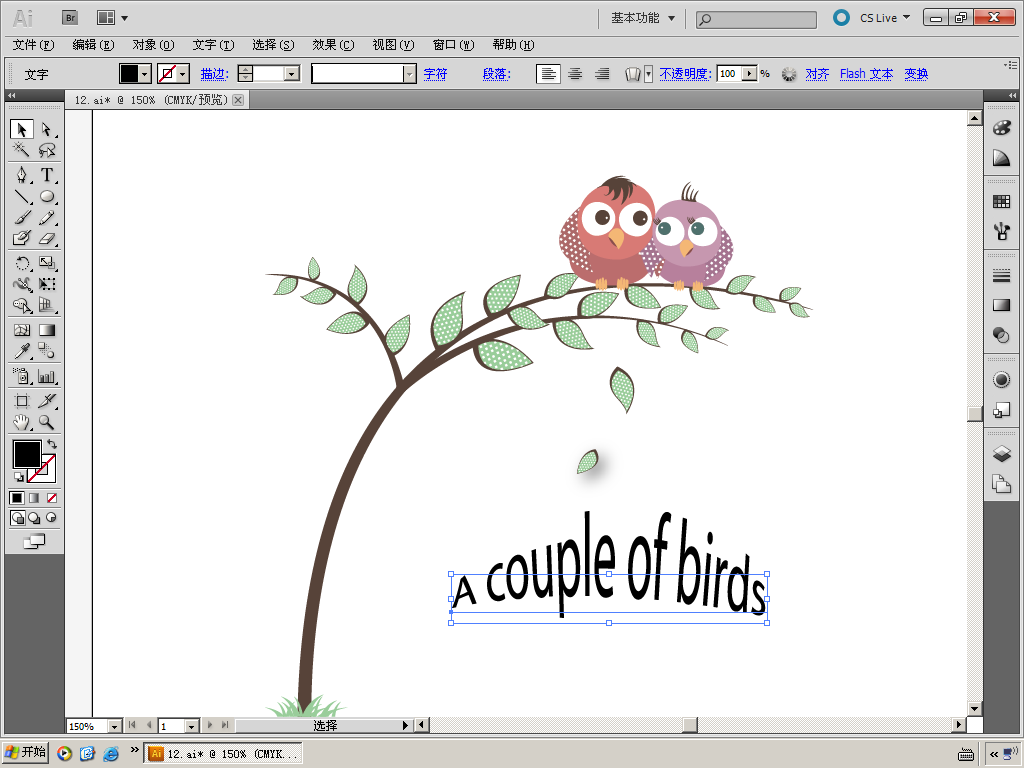The image size is (1024, 768).
Task: Click the 不透明度 opacity link
Action: pyautogui.click(x=685, y=74)
